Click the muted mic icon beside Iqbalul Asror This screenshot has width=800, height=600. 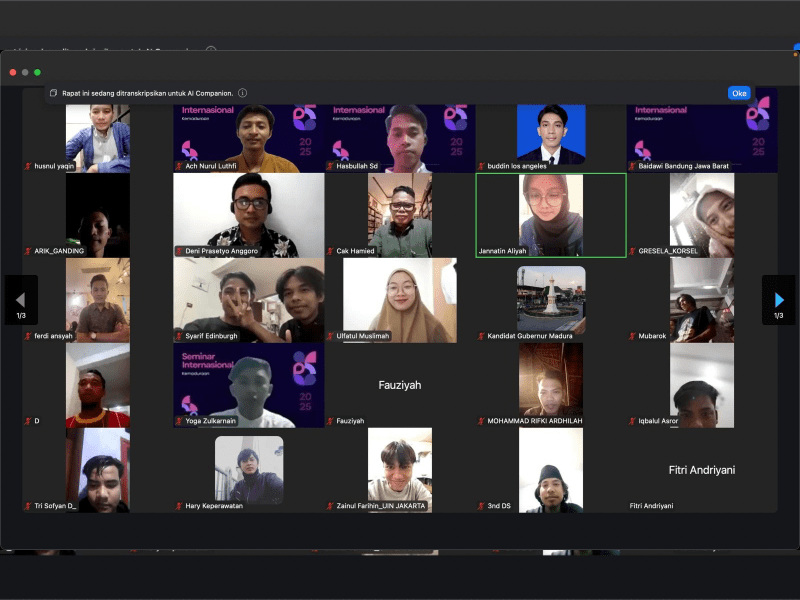click(632, 421)
